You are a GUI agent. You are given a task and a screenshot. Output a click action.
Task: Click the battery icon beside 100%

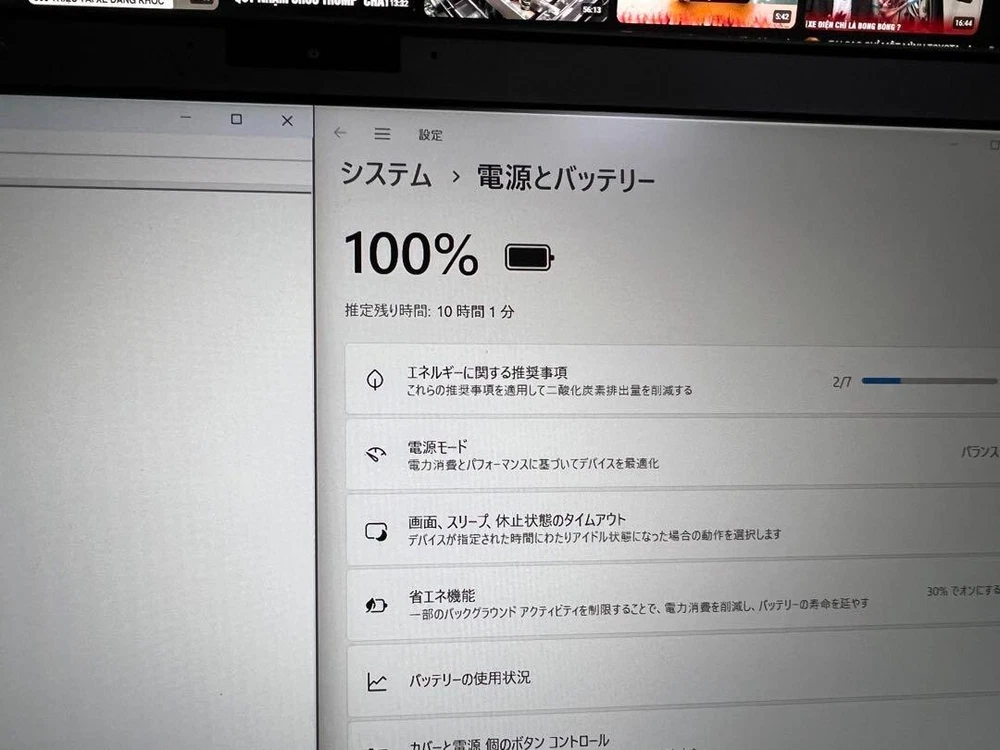(529, 258)
